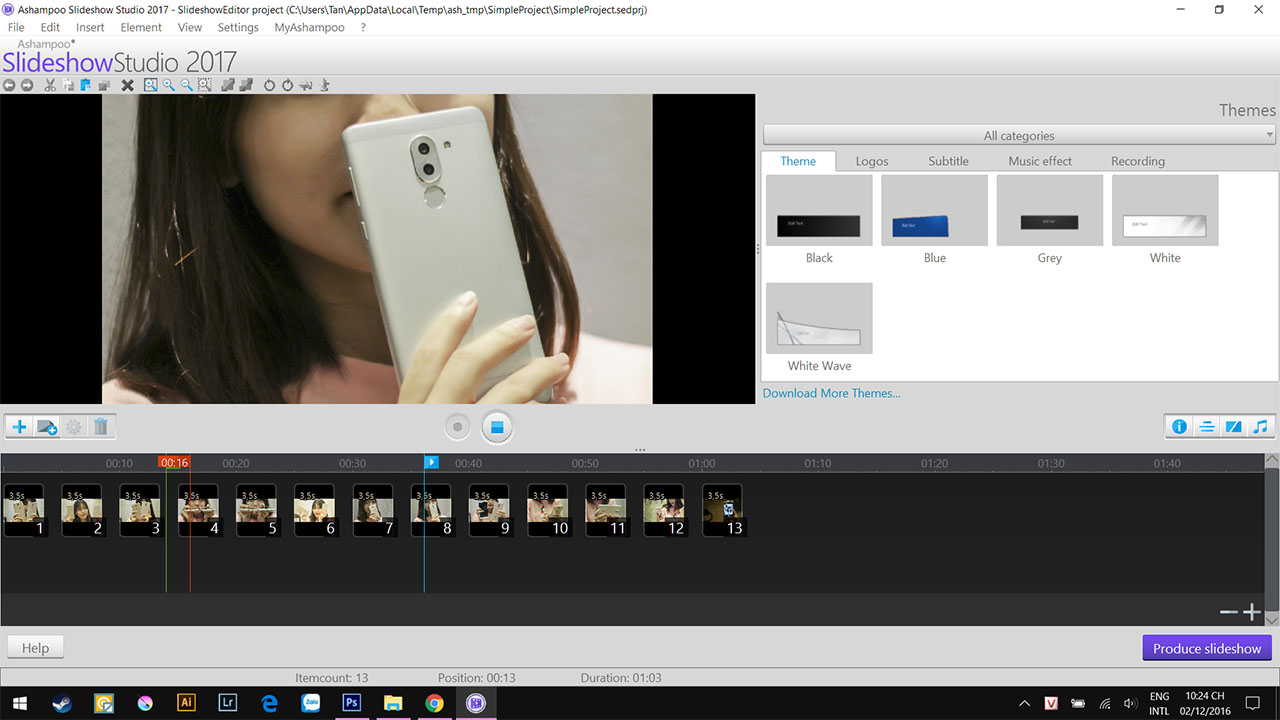1280x720 pixels.
Task: Click the Zoom In magnifier icon
Action: point(168,85)
